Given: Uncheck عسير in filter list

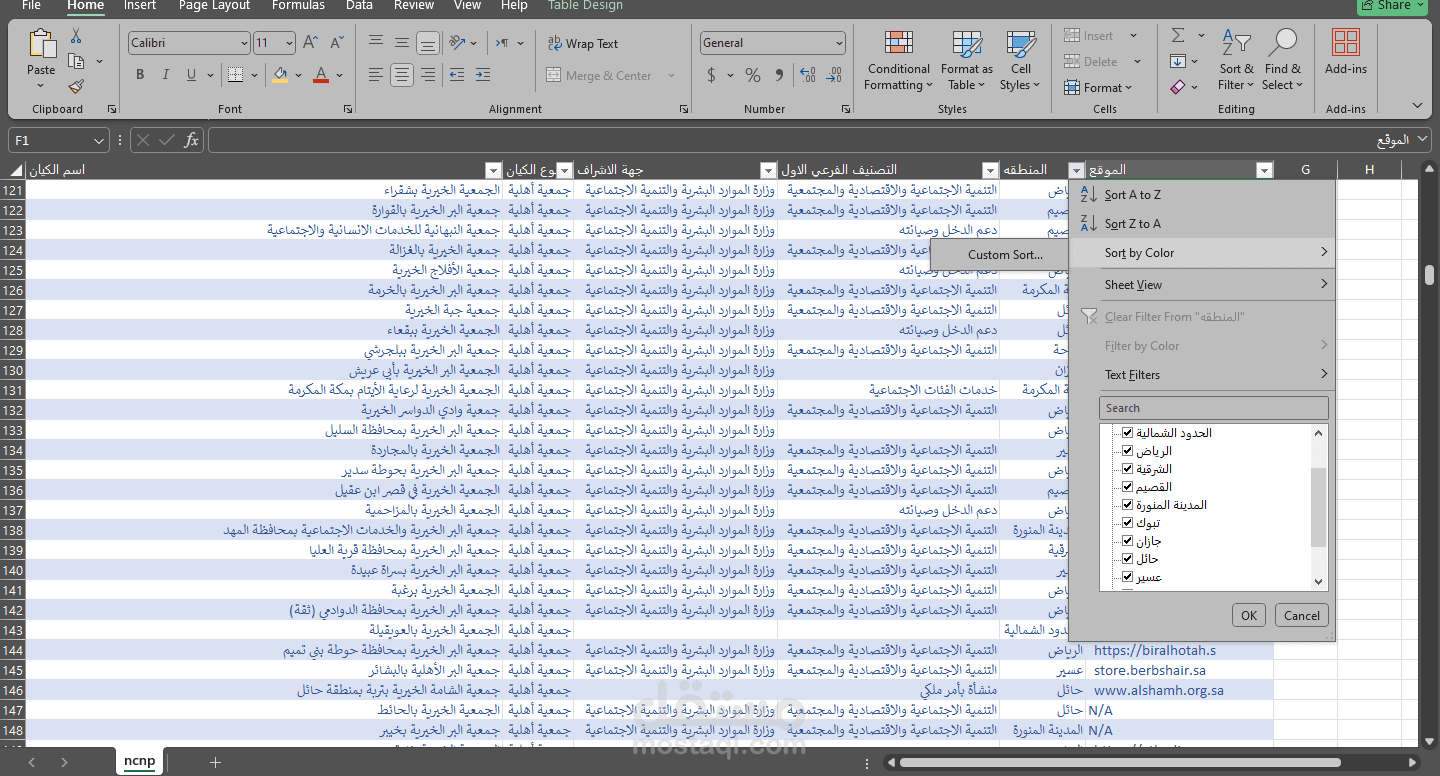Looking at the screenshot, I should 1128,577.
